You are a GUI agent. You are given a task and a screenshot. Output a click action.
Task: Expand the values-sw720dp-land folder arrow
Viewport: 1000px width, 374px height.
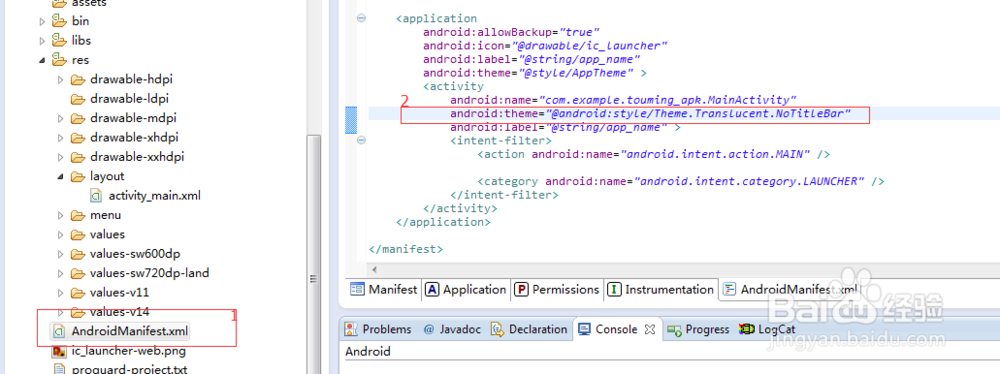coord(61,273)
